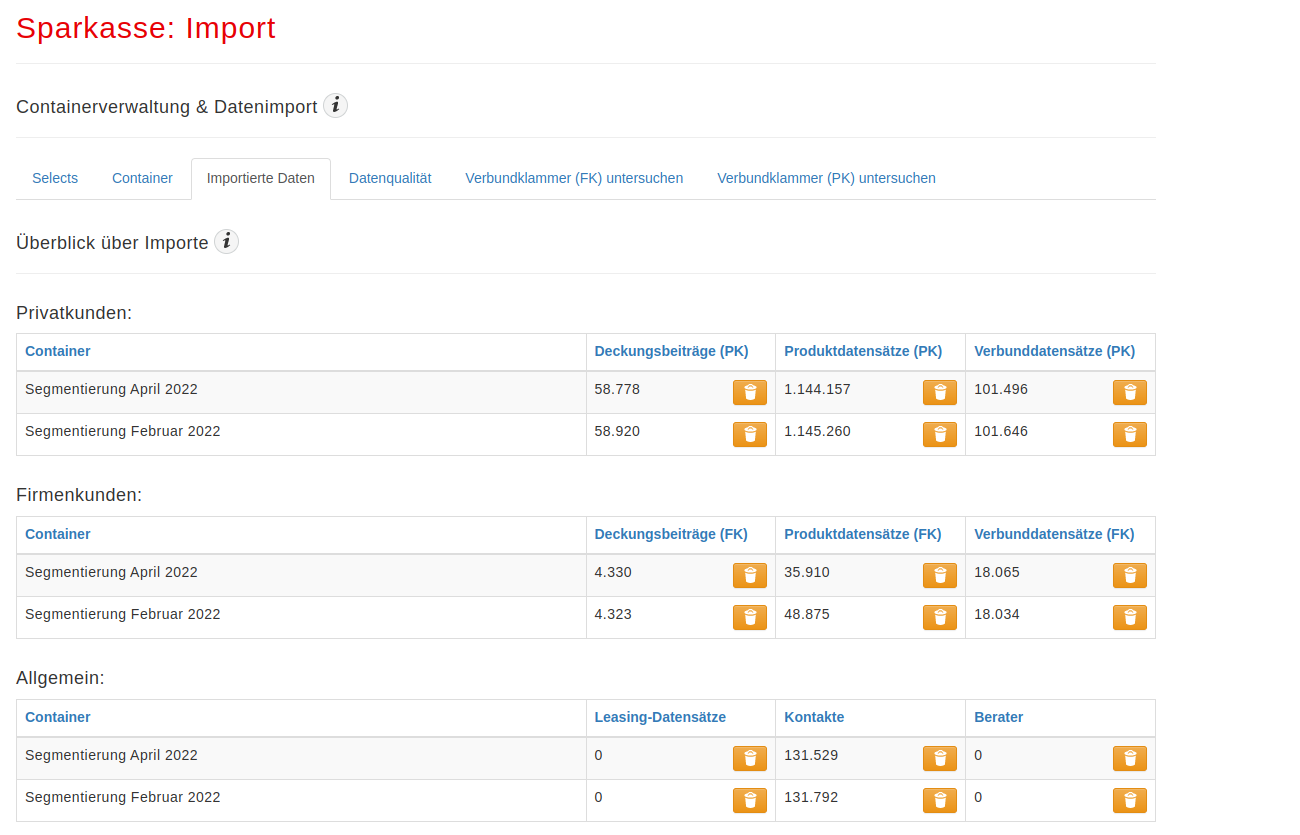Click the value 131.529
Viewport: 1300px width, 835px height.
point(811,755)
